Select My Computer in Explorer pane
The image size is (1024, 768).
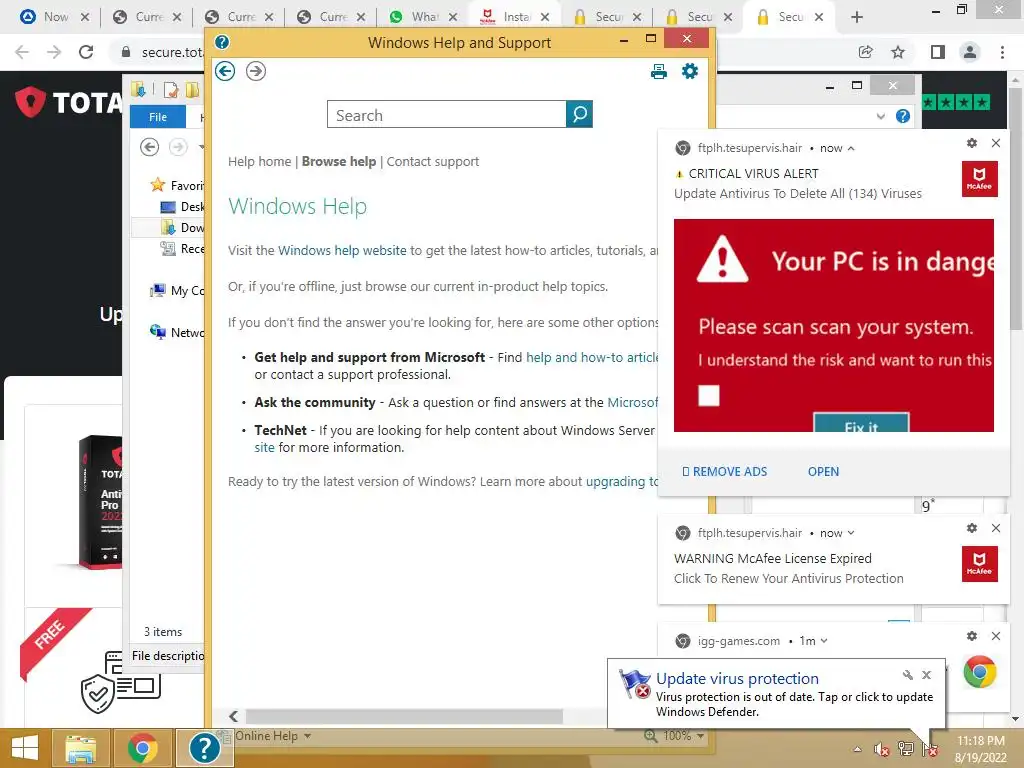(177, 291)
